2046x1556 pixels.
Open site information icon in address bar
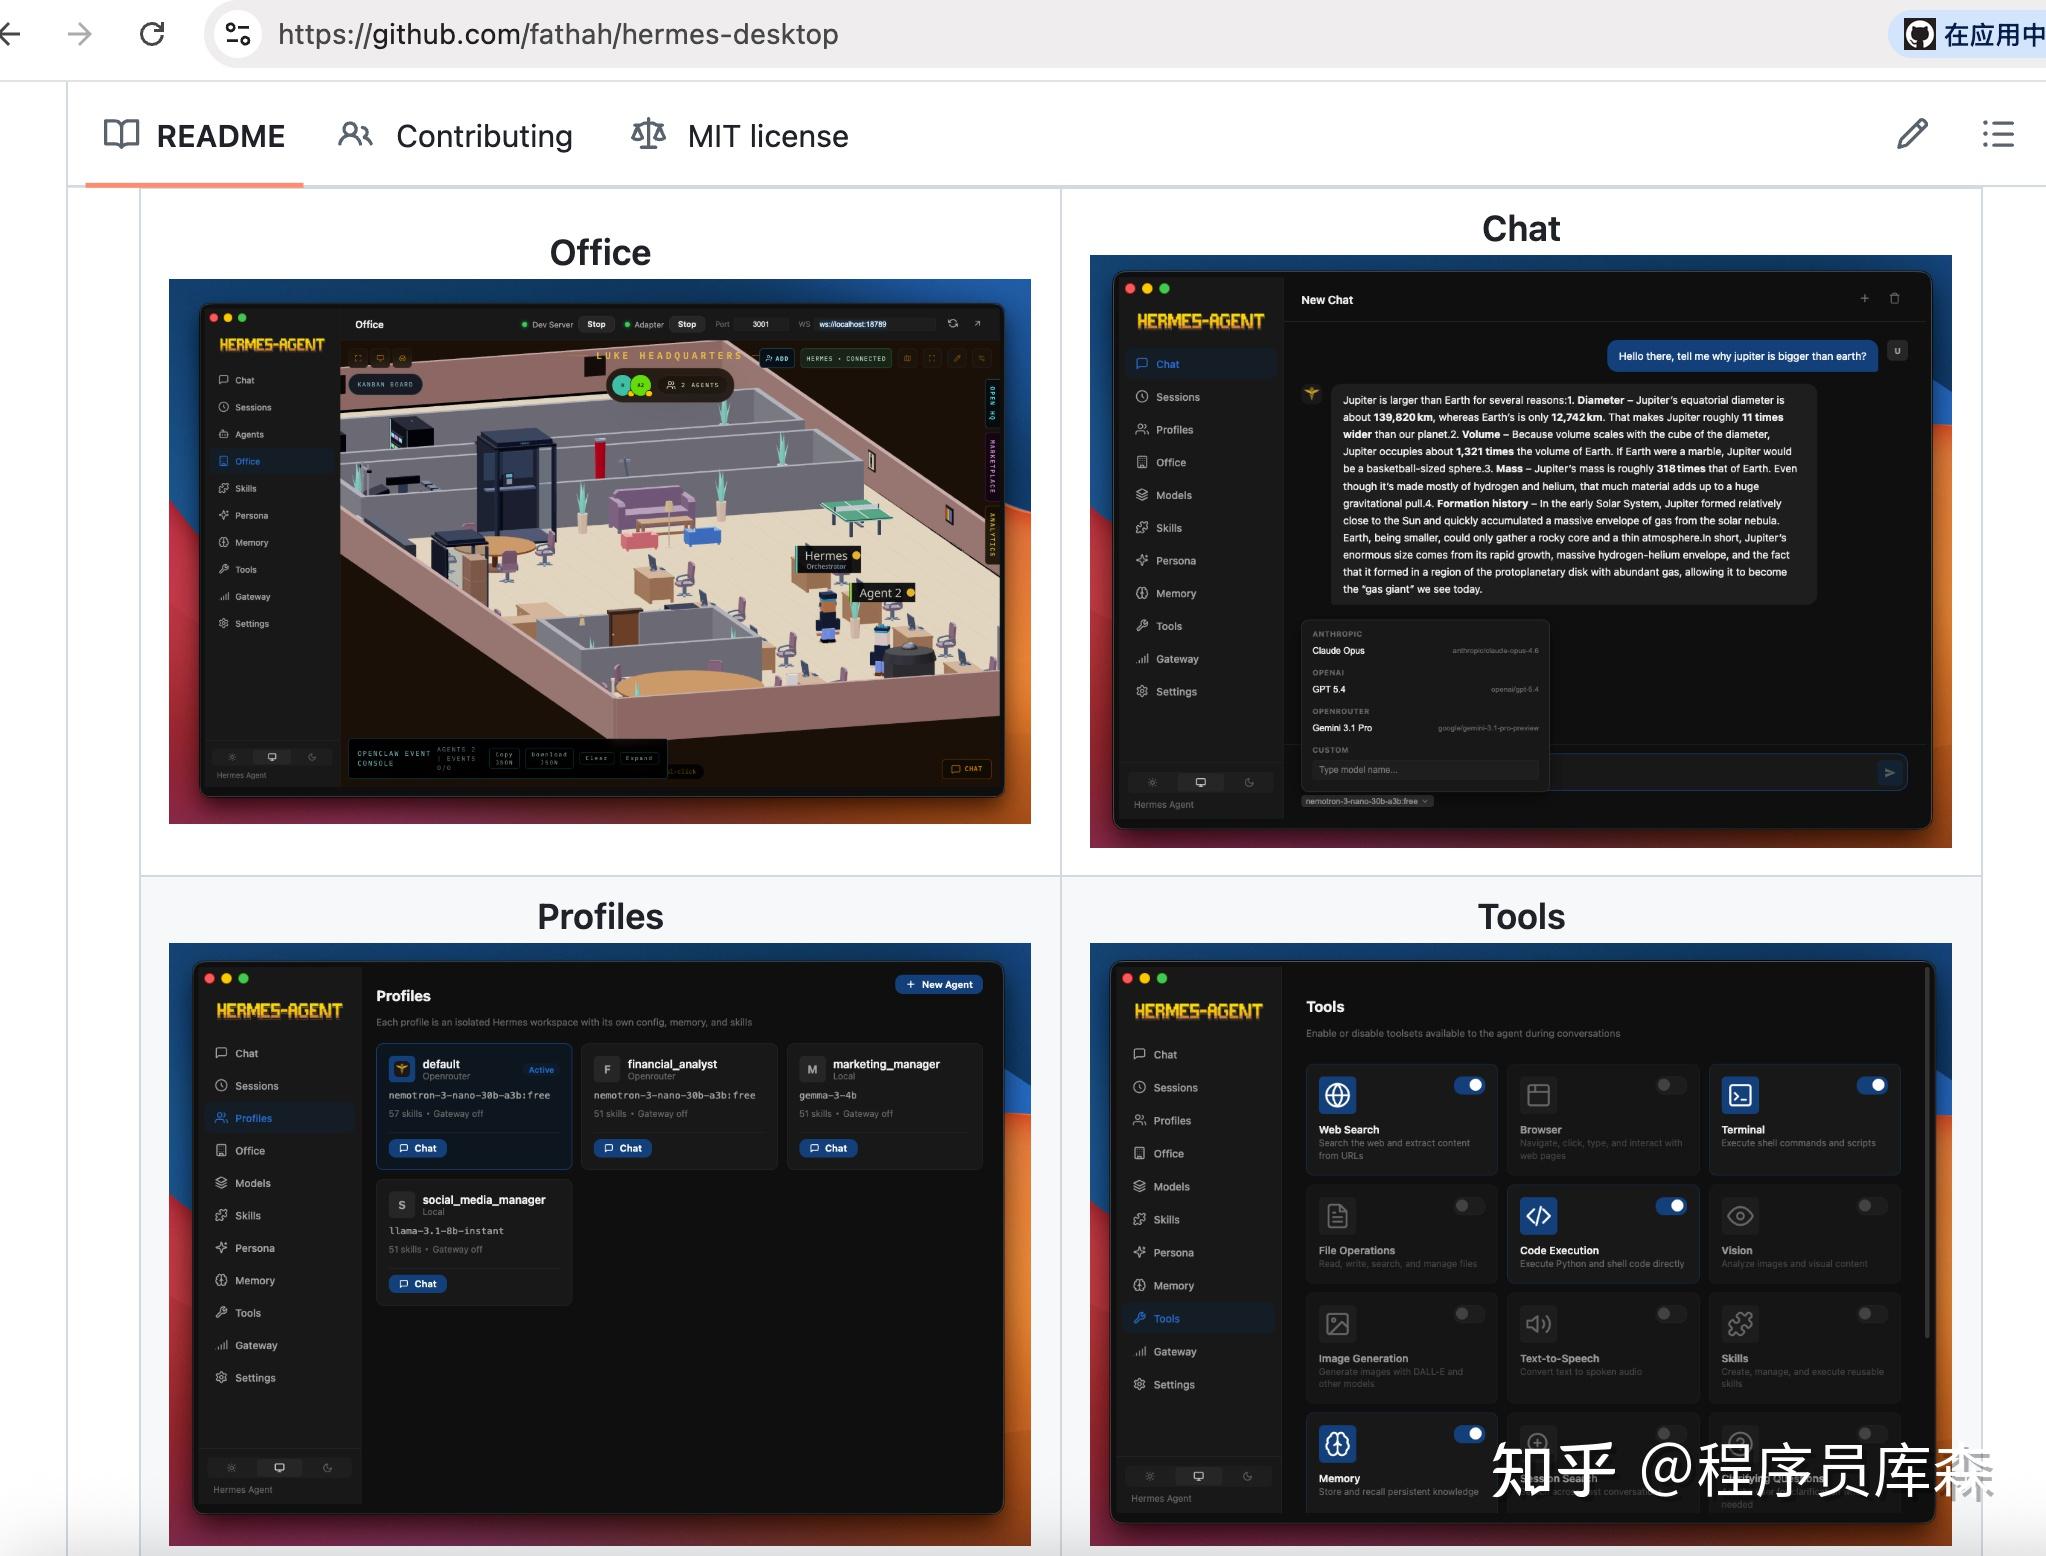pos(238,34)
